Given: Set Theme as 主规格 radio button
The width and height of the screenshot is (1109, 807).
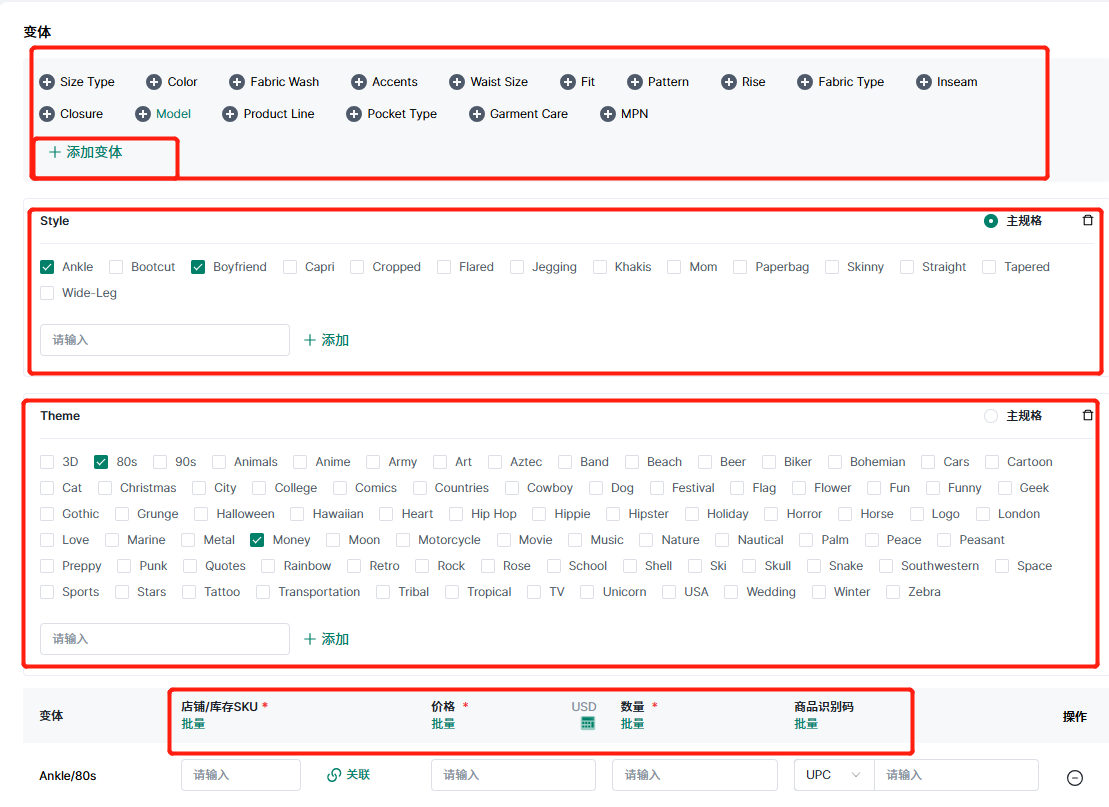Looking at the screenshot, I should click(x=991, y=416).
